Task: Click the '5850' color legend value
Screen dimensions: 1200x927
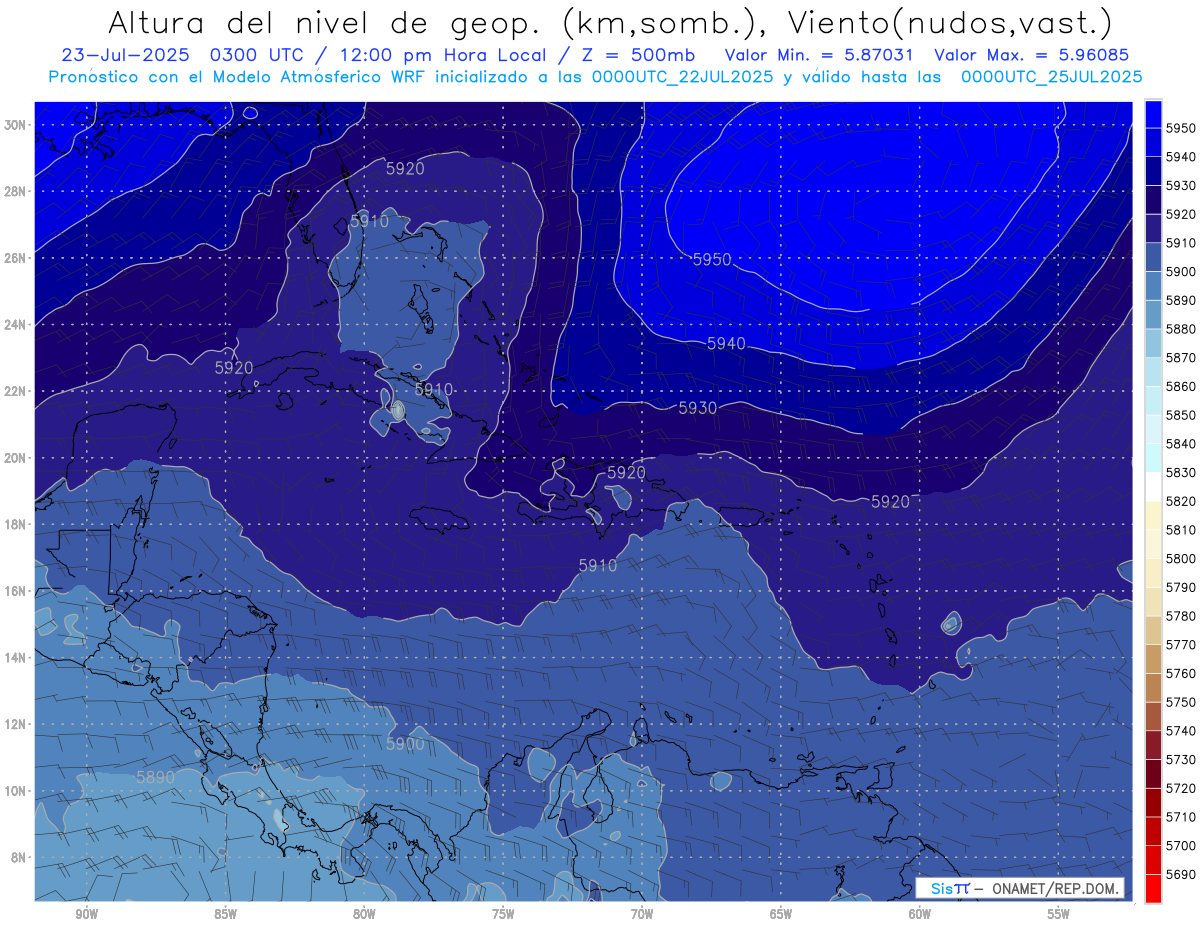Action: 1180,414
